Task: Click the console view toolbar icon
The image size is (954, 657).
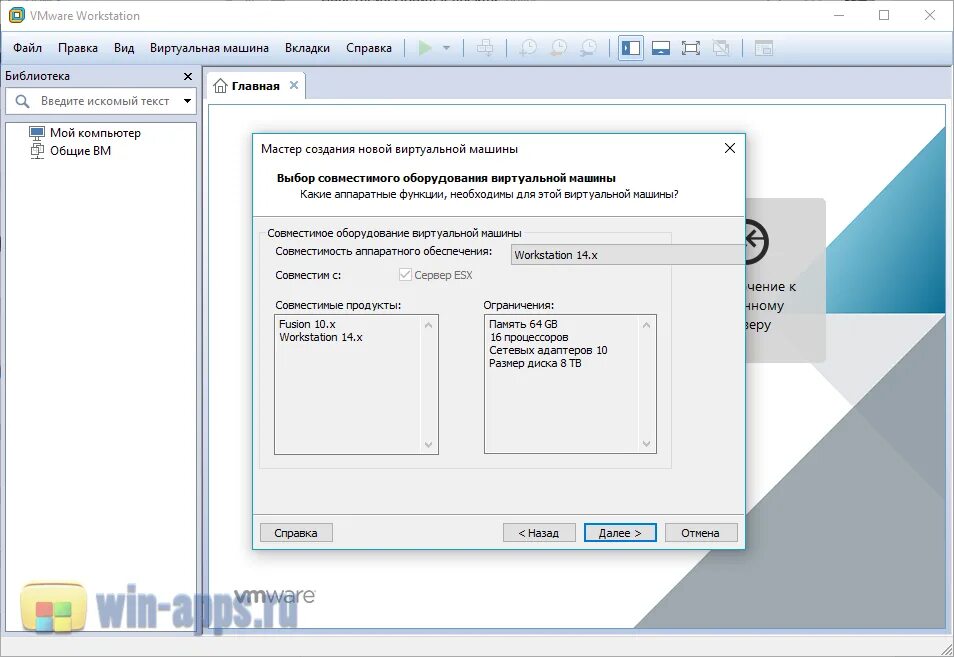Action: pos(764,48)
